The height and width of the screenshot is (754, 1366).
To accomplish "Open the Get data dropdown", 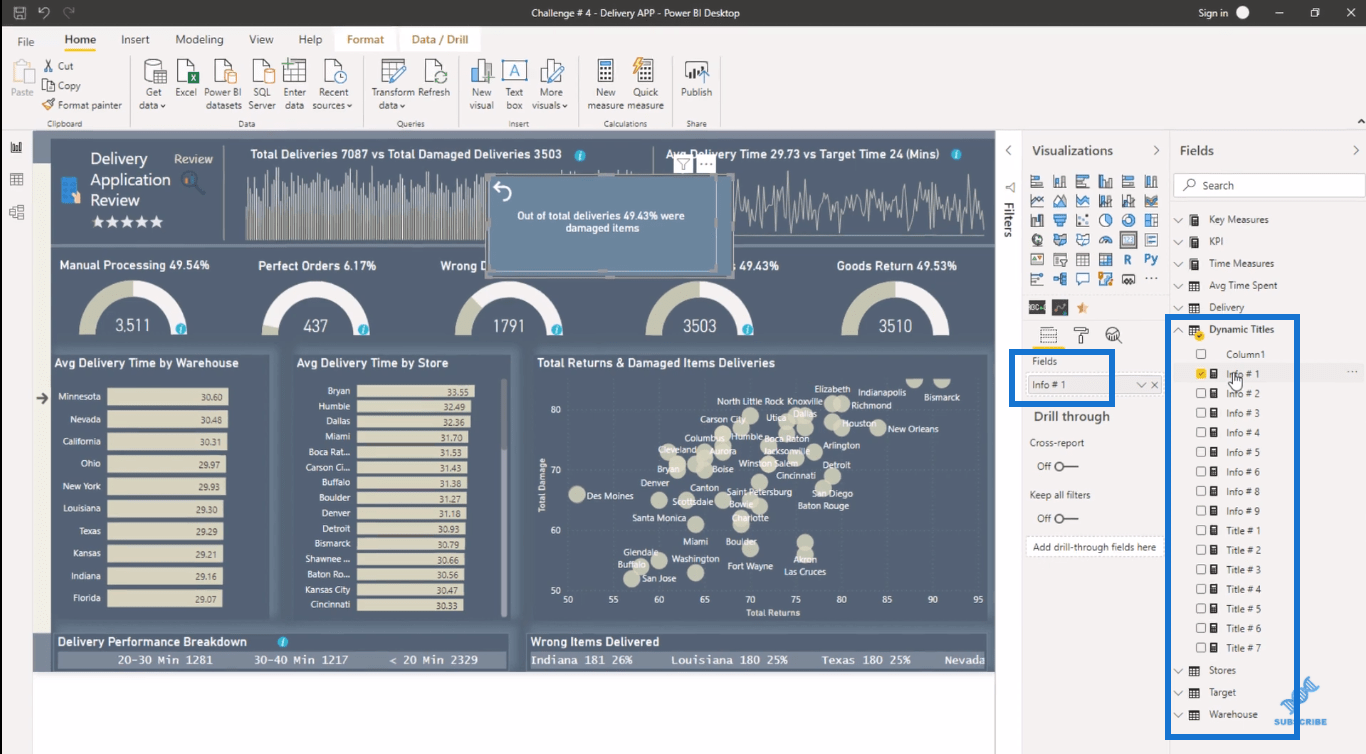I will (x=153, y=84).
